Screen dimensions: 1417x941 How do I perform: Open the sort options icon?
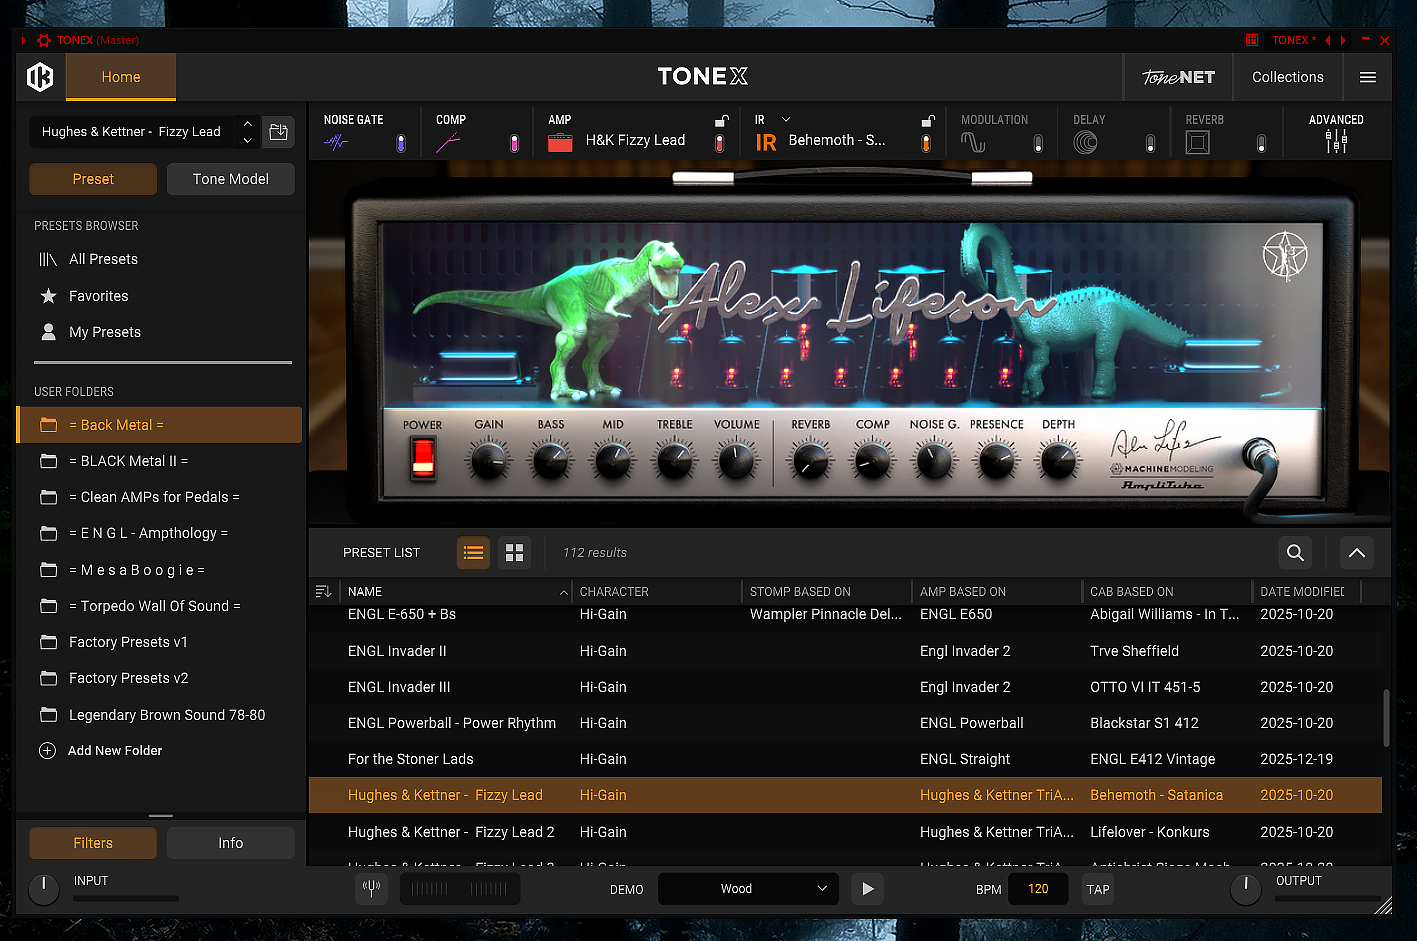pos(323,592)
